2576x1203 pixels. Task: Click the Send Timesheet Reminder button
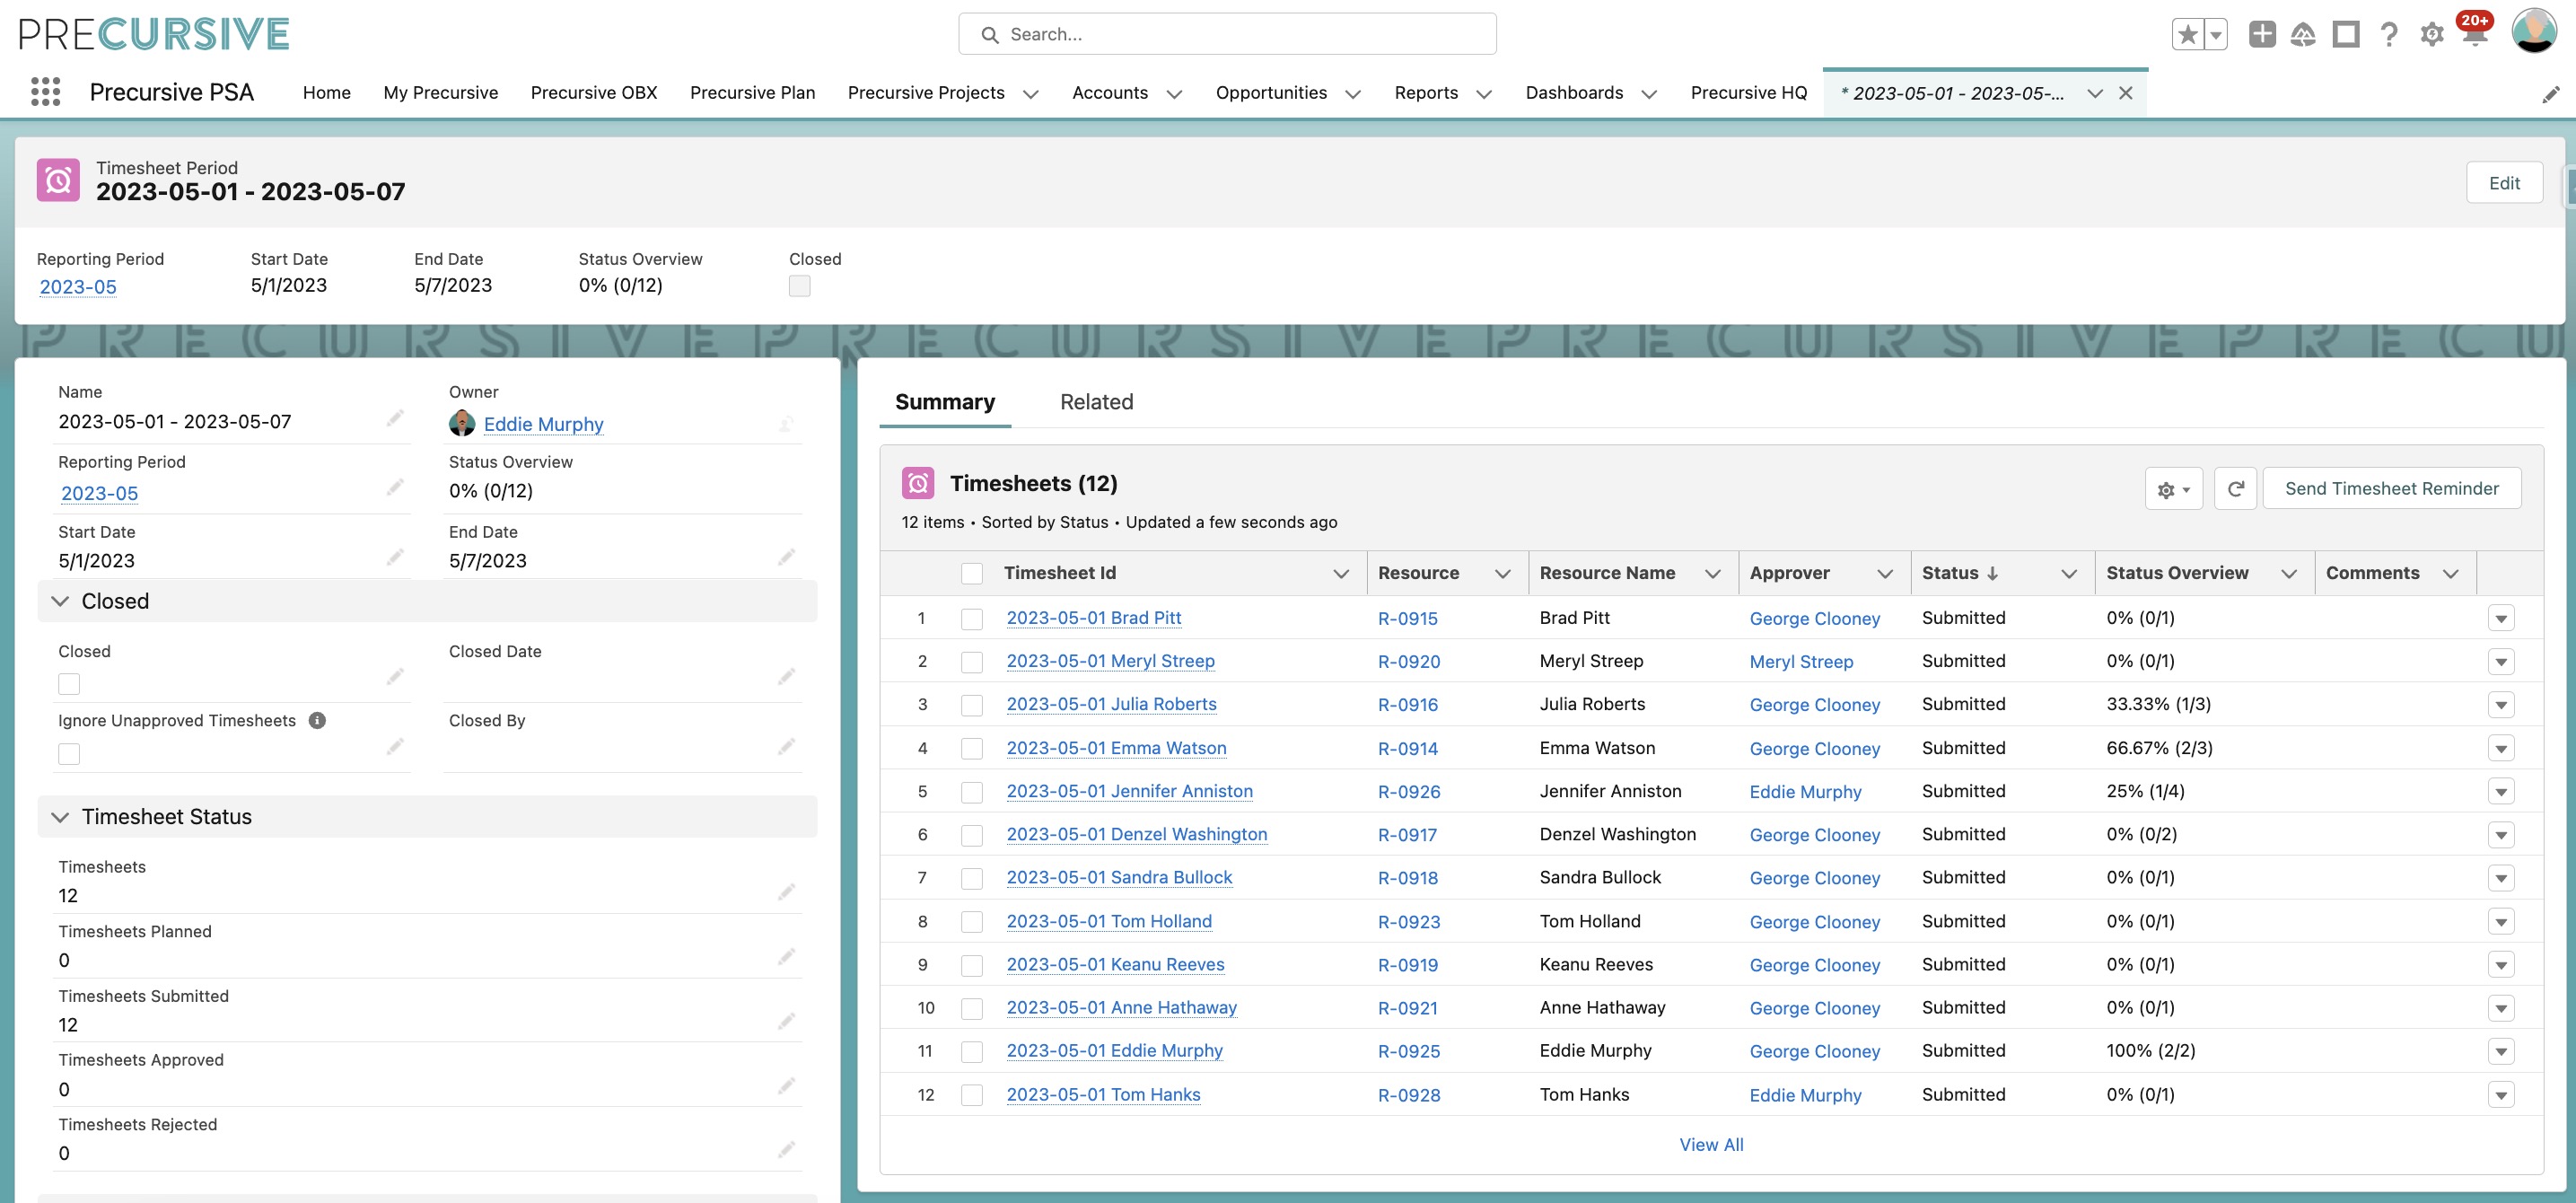click(2392, 488)
